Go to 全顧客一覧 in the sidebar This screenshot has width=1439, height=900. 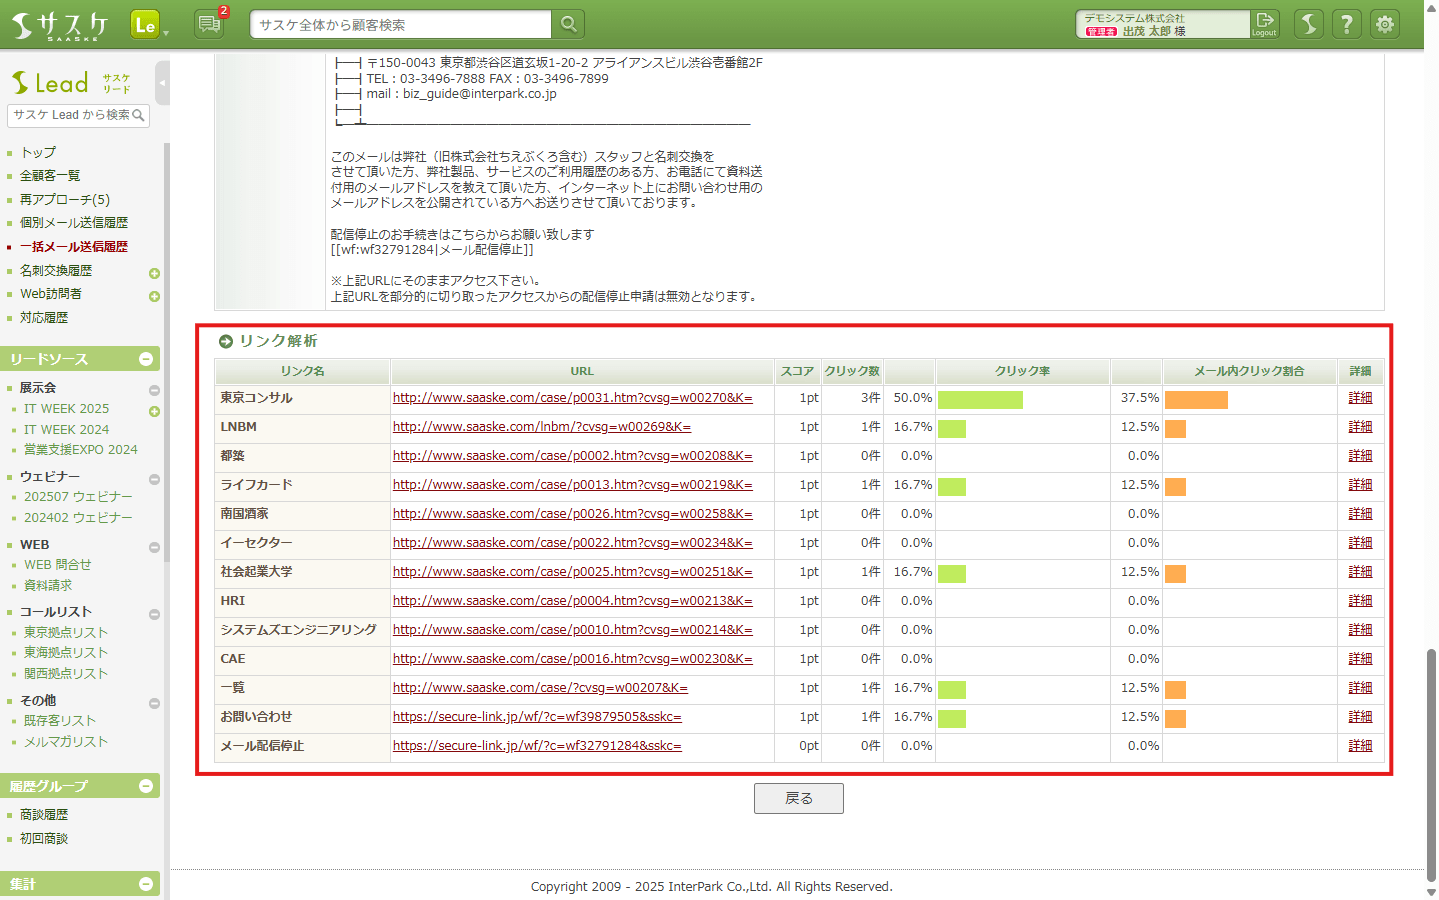(x=50, y=176)
